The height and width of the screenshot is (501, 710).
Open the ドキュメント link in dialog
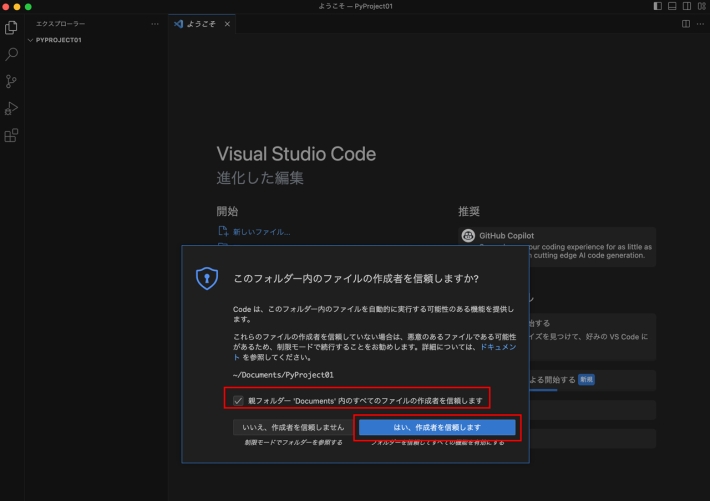click(498, 347)
